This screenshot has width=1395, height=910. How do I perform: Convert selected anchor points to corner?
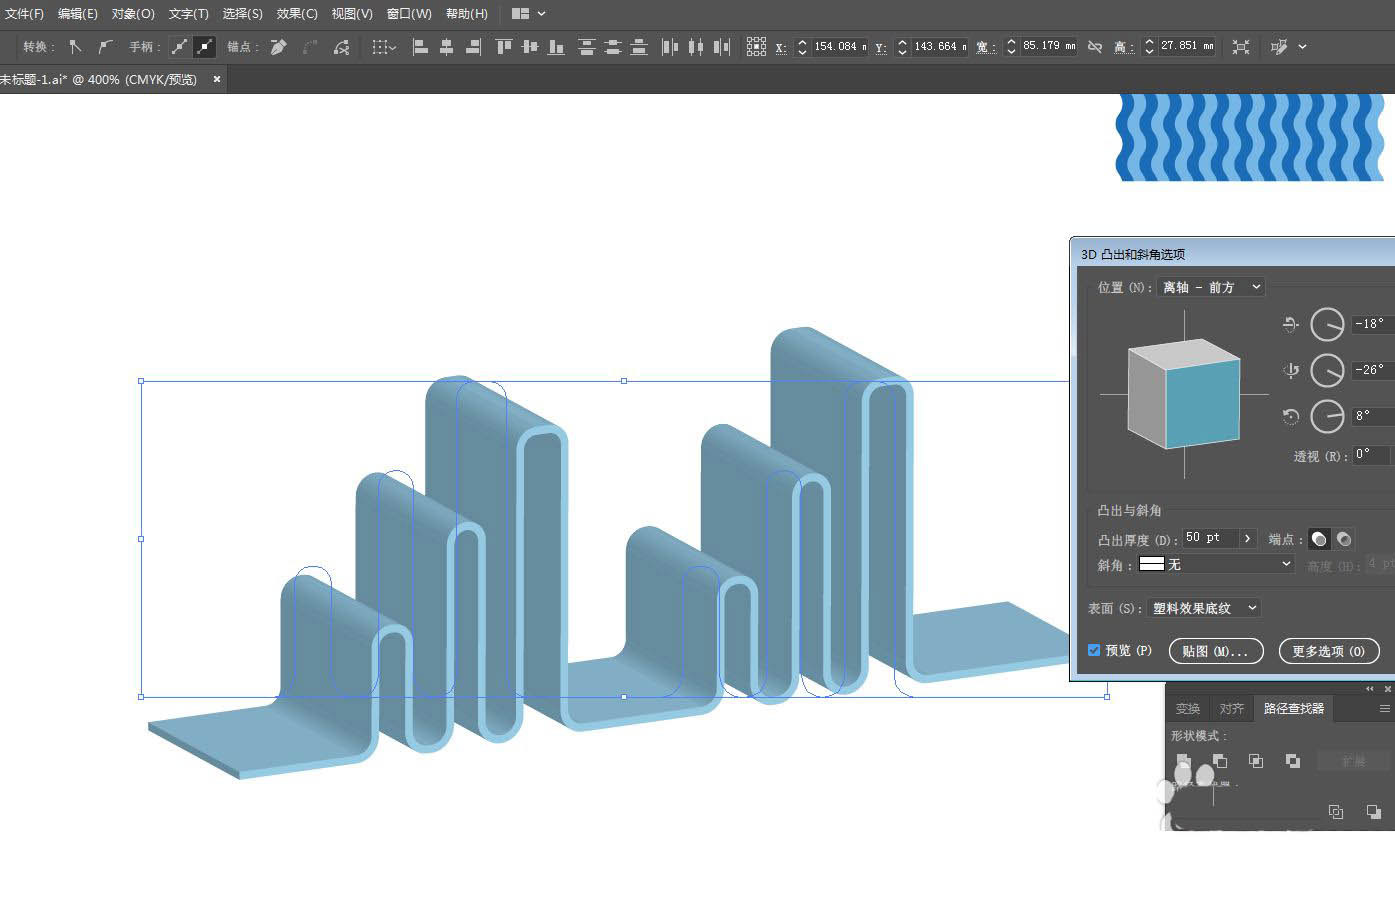point(75,47)
